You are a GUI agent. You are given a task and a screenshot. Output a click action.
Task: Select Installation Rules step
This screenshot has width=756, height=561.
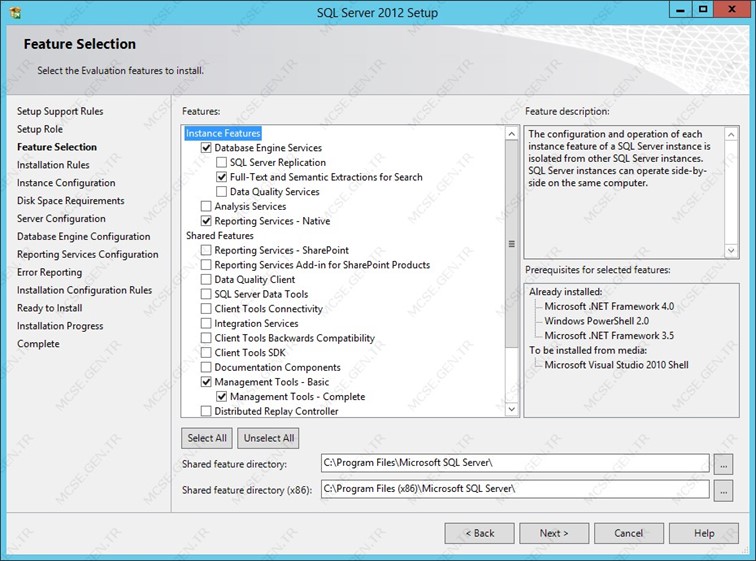coord(53,165)
